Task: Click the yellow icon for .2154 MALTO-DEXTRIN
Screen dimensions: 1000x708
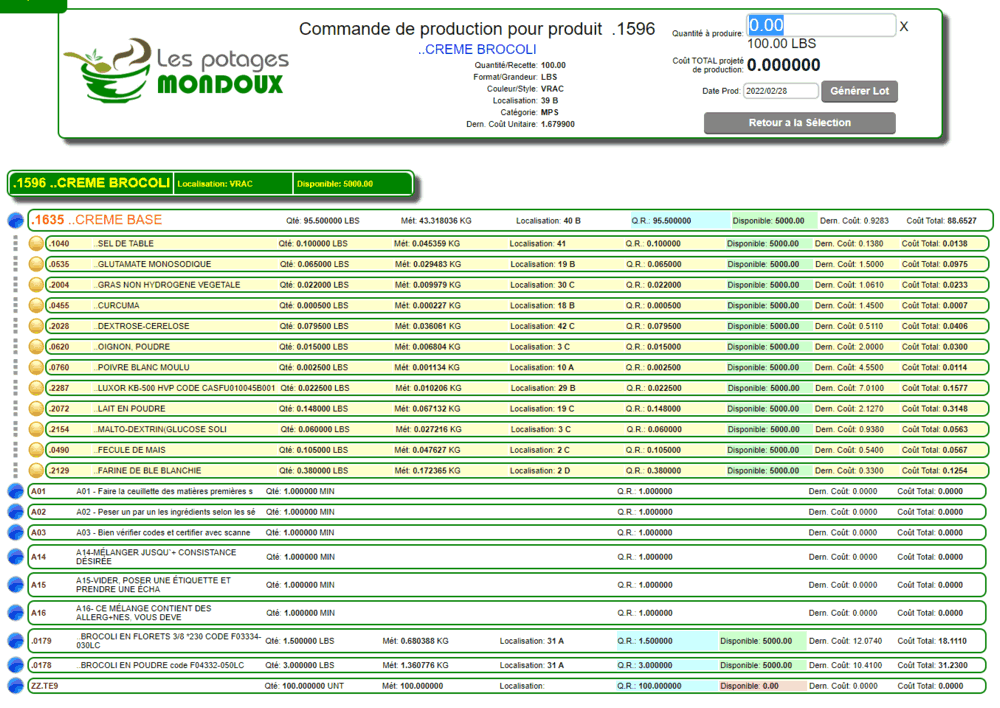Action: pos(36,429)
